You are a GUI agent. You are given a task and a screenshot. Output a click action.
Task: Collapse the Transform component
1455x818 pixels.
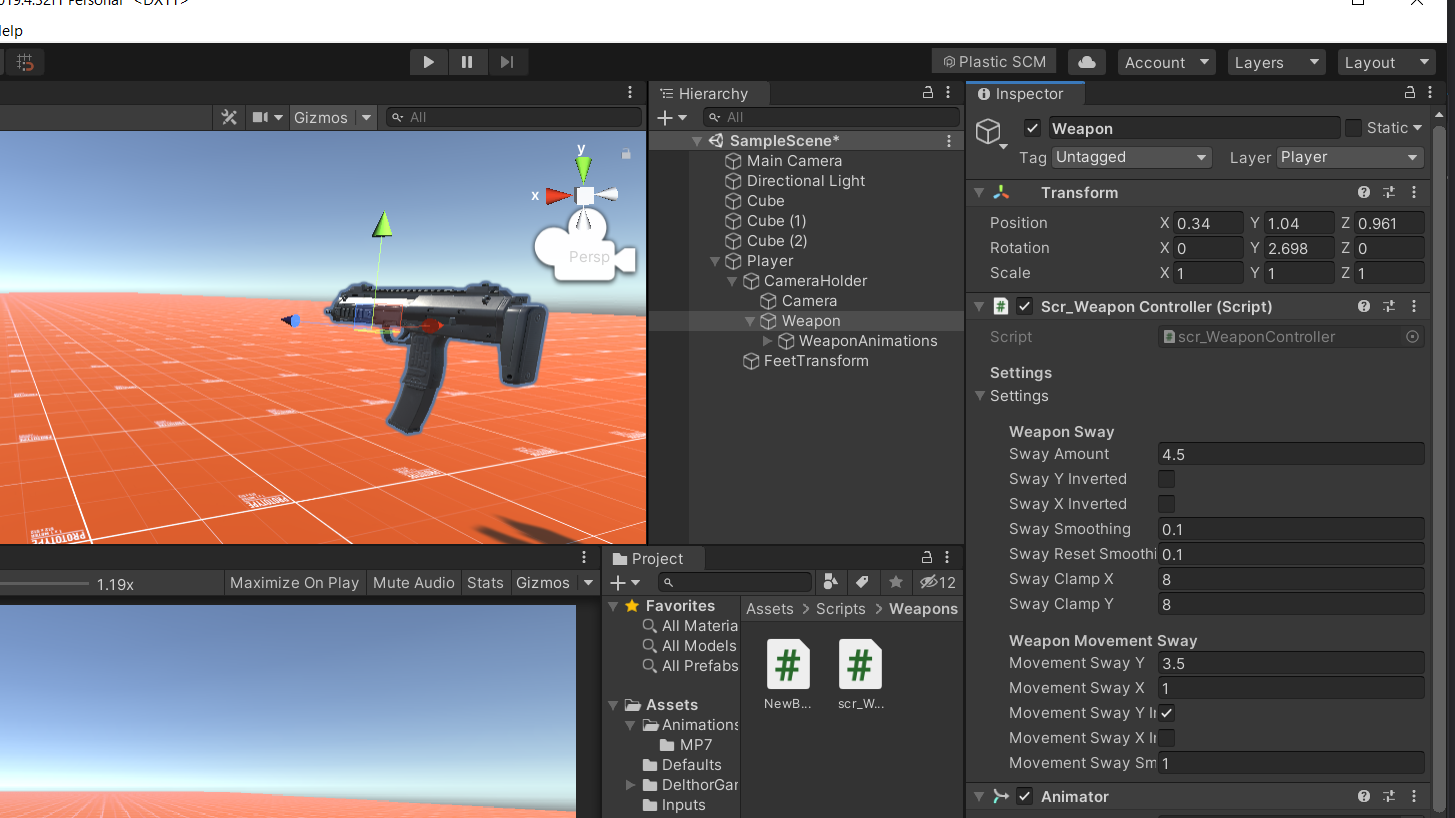point(980,192)
